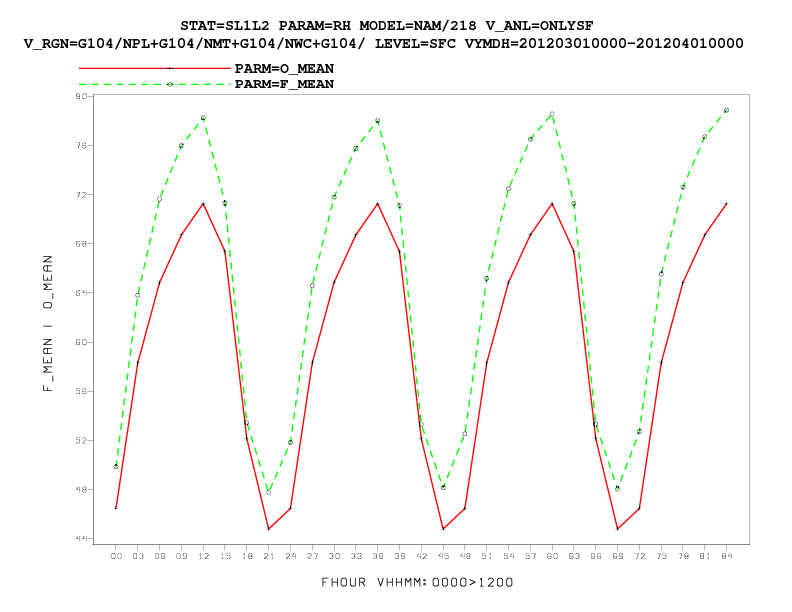This screenshot has height=612, width=792.
Task: Click the x-axis tick label 27
Action: point(312,556)
